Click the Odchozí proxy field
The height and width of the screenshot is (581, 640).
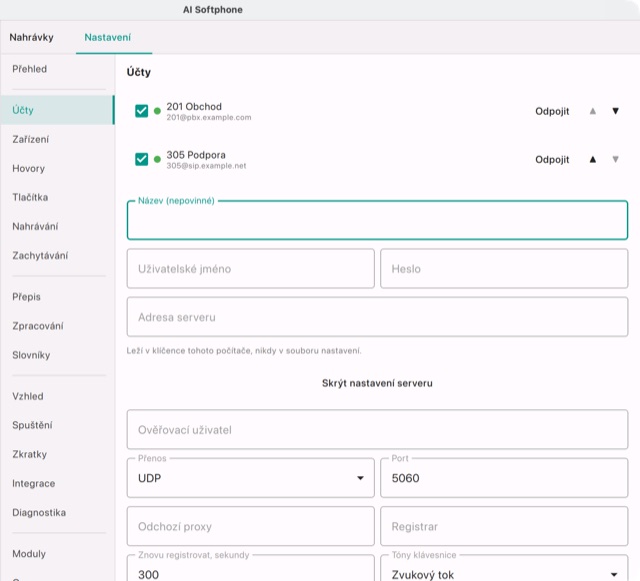(x=251, y=526)
